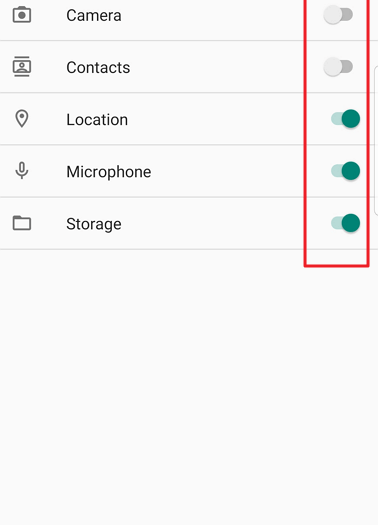Select the Camera label text
The height and width of the screenshot is (525, 378).
tap(94, 15)
